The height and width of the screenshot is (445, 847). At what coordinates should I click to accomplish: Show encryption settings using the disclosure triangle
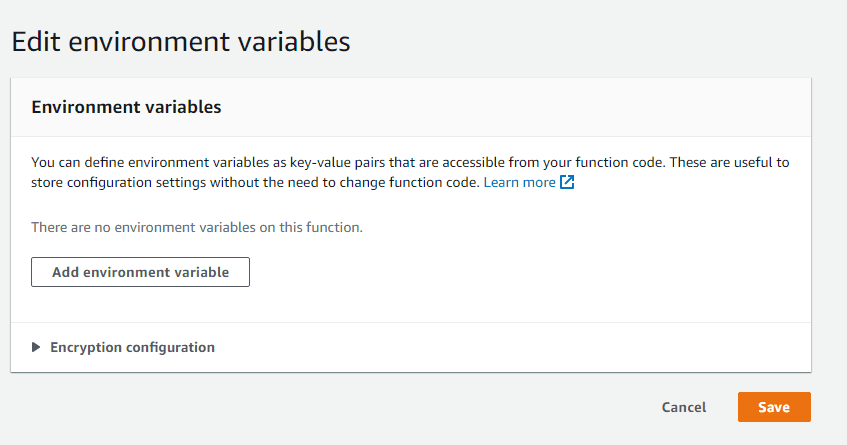(36, 347)
